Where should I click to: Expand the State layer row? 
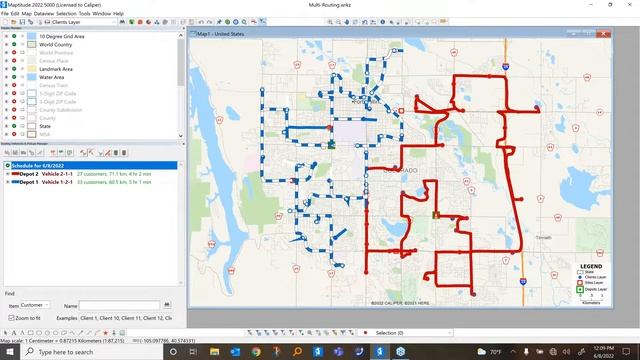6,126
